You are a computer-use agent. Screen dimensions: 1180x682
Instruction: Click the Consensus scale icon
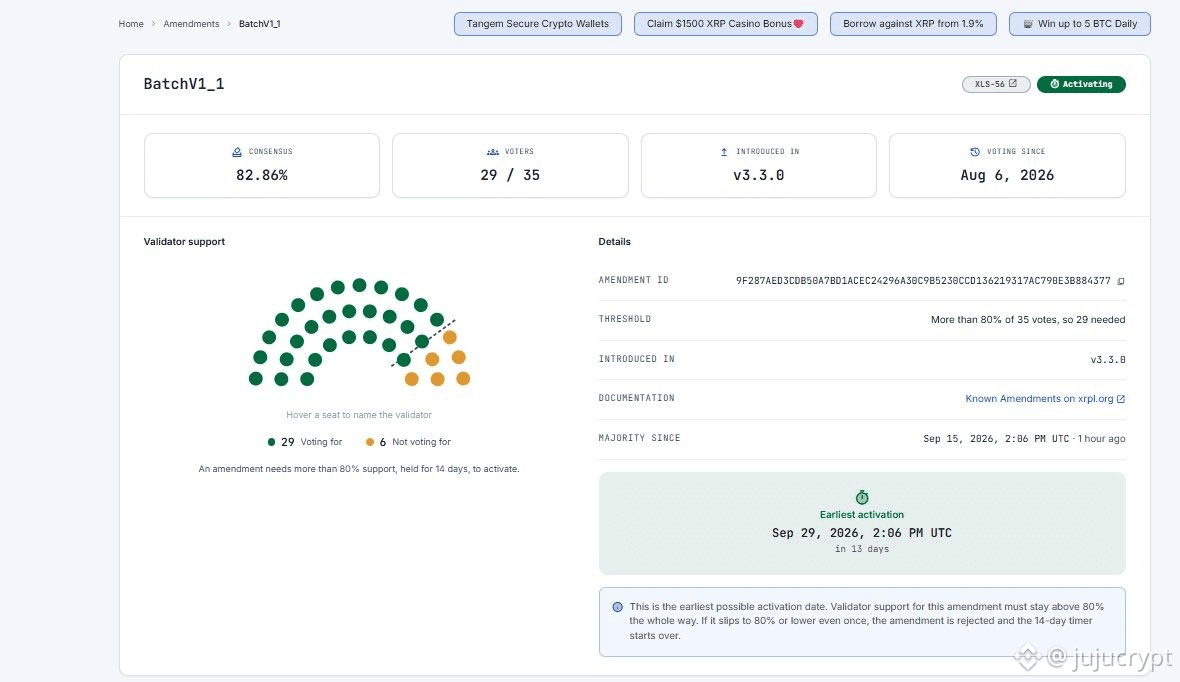click(x=237, y=152)
